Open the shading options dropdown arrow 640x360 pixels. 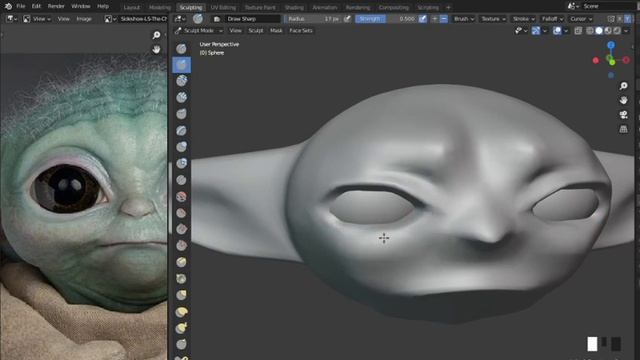click(626, 31)
